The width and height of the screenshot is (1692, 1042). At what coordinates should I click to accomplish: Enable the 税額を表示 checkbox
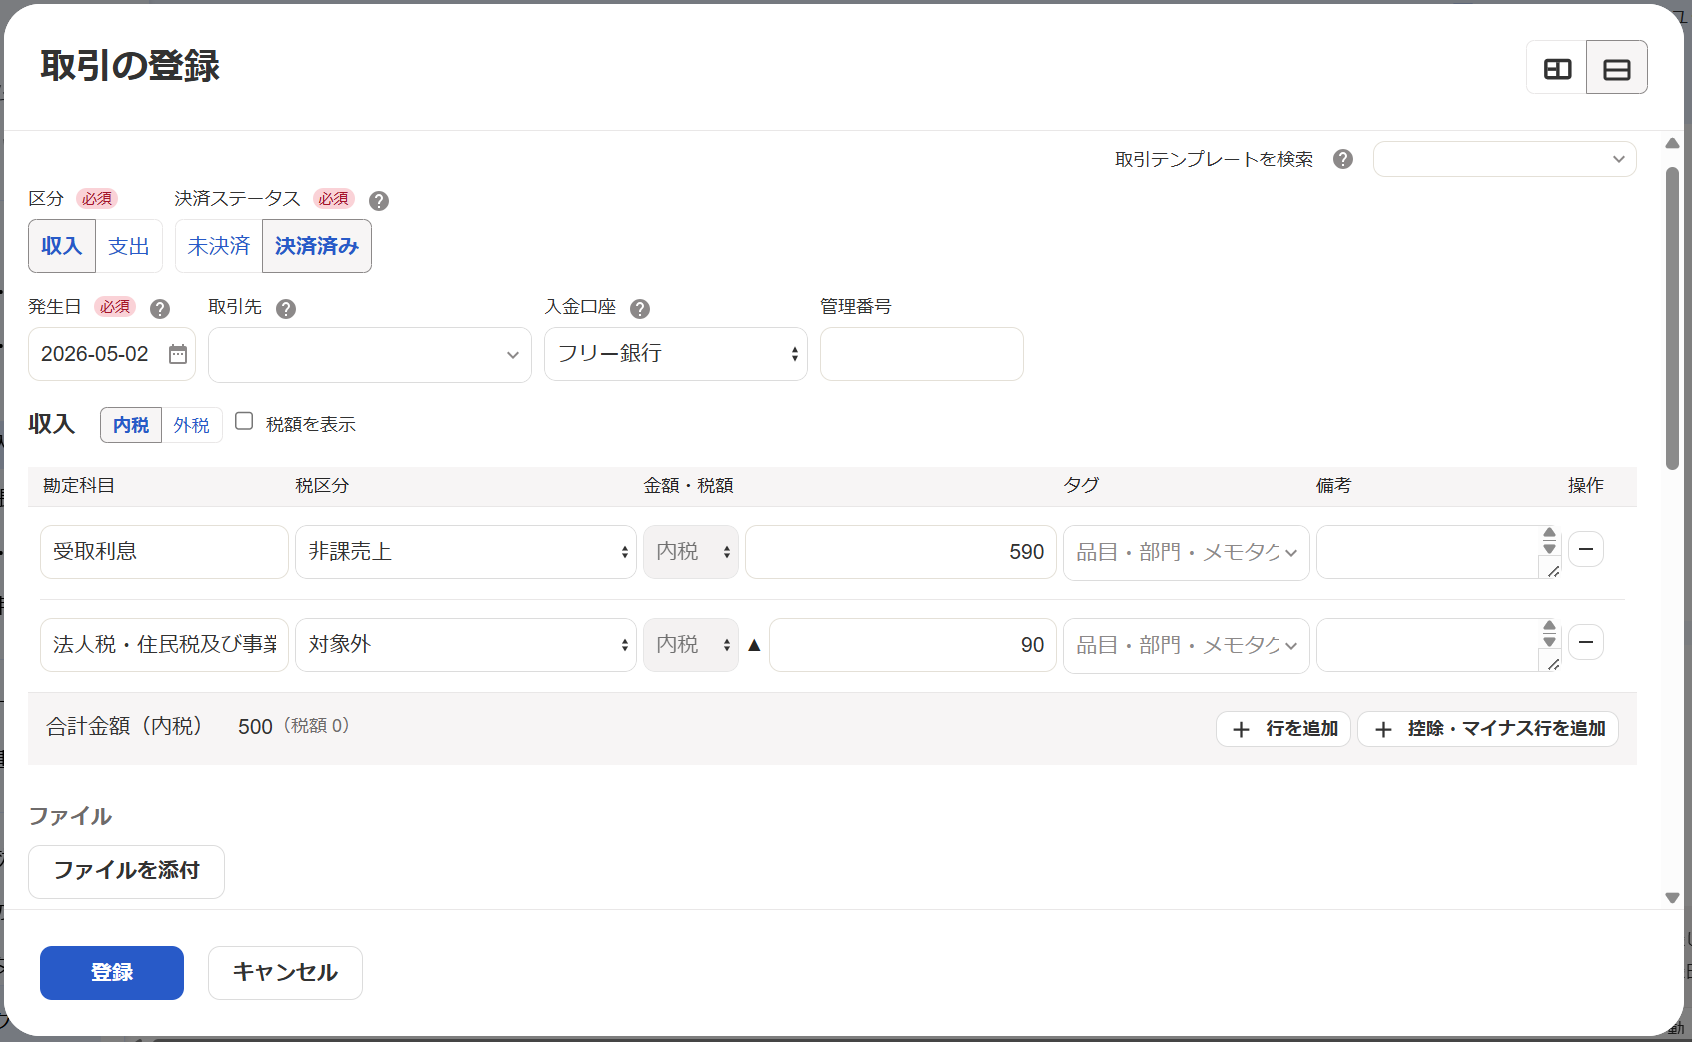244,421
